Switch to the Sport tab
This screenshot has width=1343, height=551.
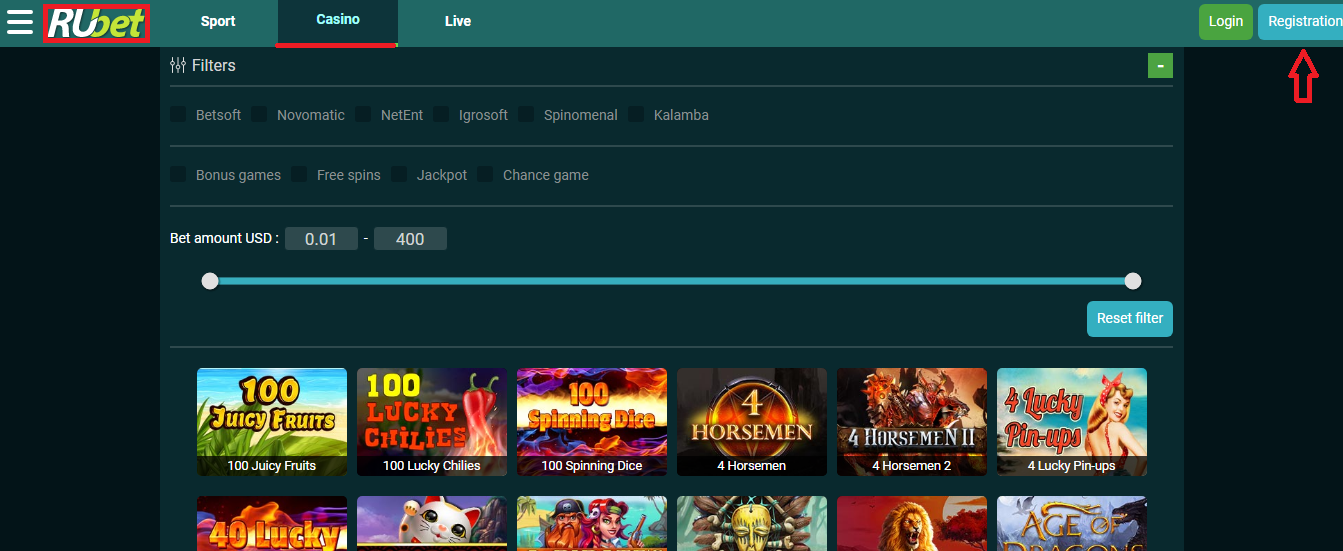pos(218,21)
